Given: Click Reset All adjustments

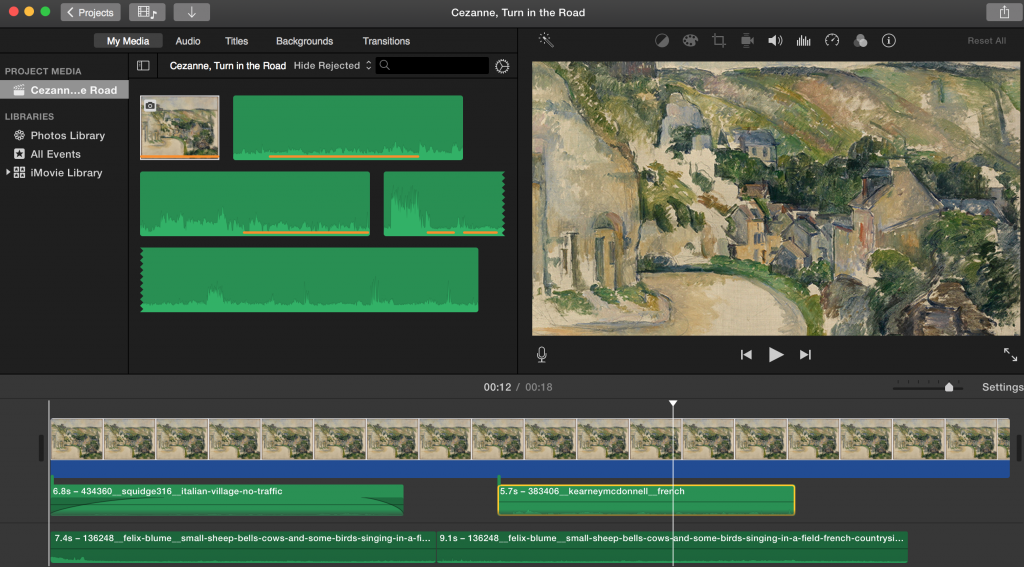Looking at the screenshot, I should [987, 40].
